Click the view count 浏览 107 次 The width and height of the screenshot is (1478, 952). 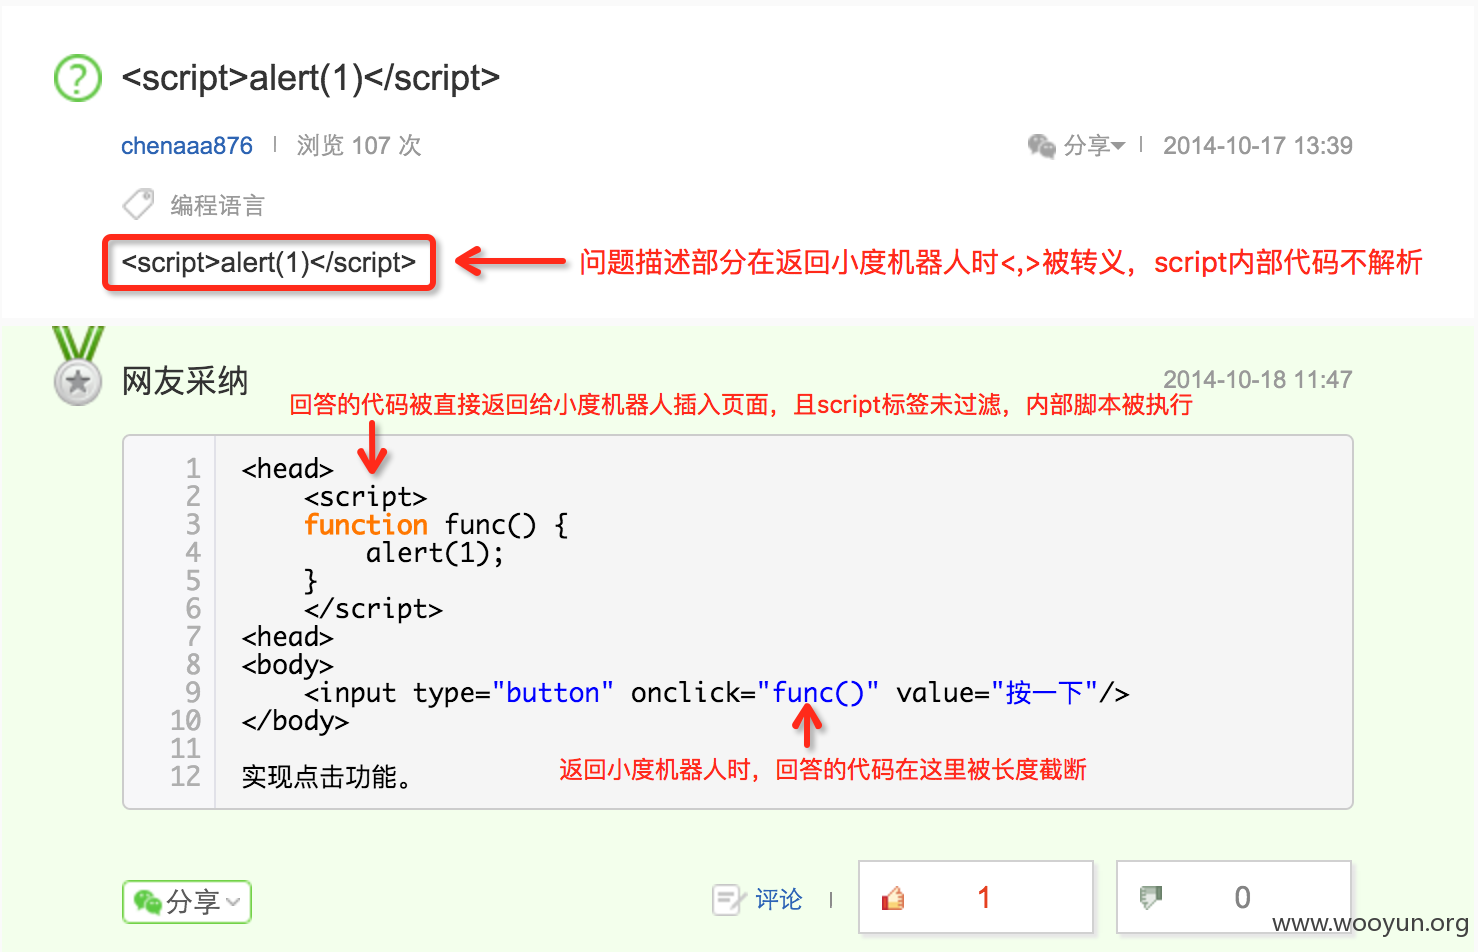359,146
